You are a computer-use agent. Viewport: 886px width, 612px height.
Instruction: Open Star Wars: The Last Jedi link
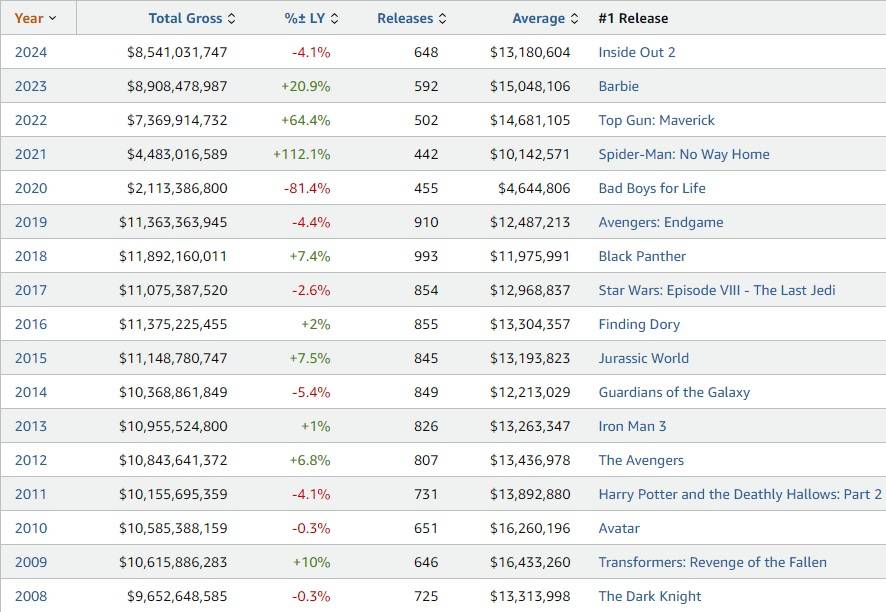tap(716, 290)
